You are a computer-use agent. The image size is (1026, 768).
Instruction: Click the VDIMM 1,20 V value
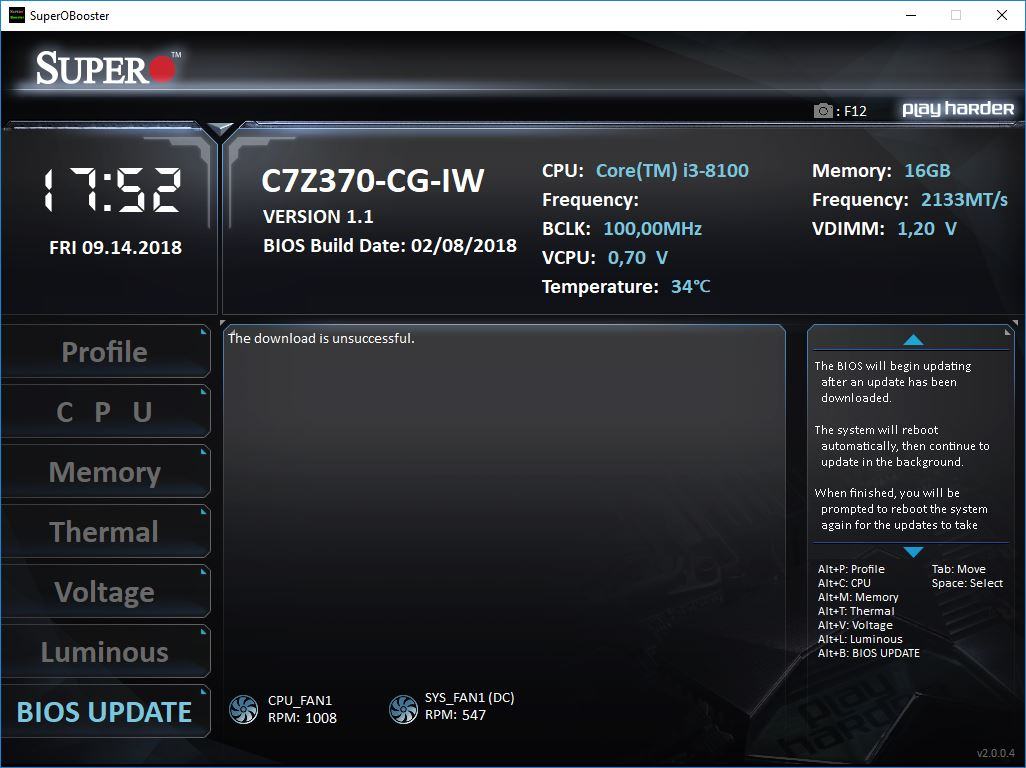click(x=927, y=228)
